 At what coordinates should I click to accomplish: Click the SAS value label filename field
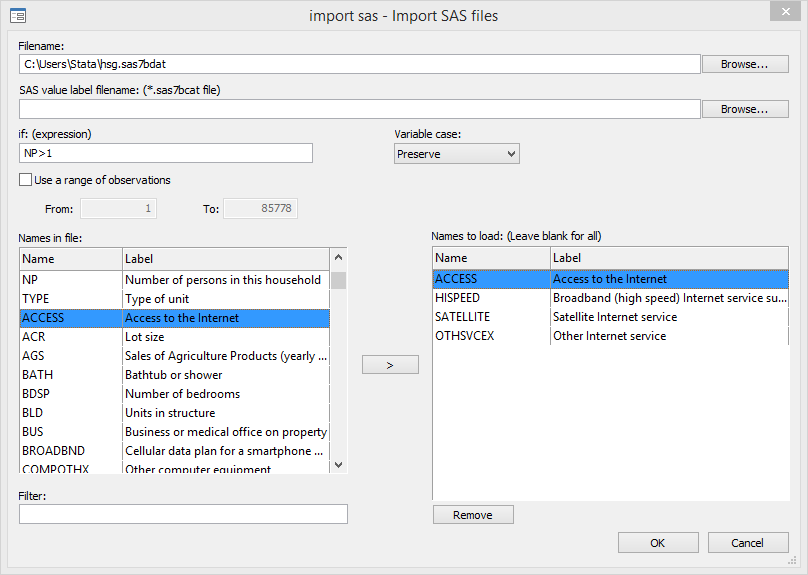(x=359, y=109)
